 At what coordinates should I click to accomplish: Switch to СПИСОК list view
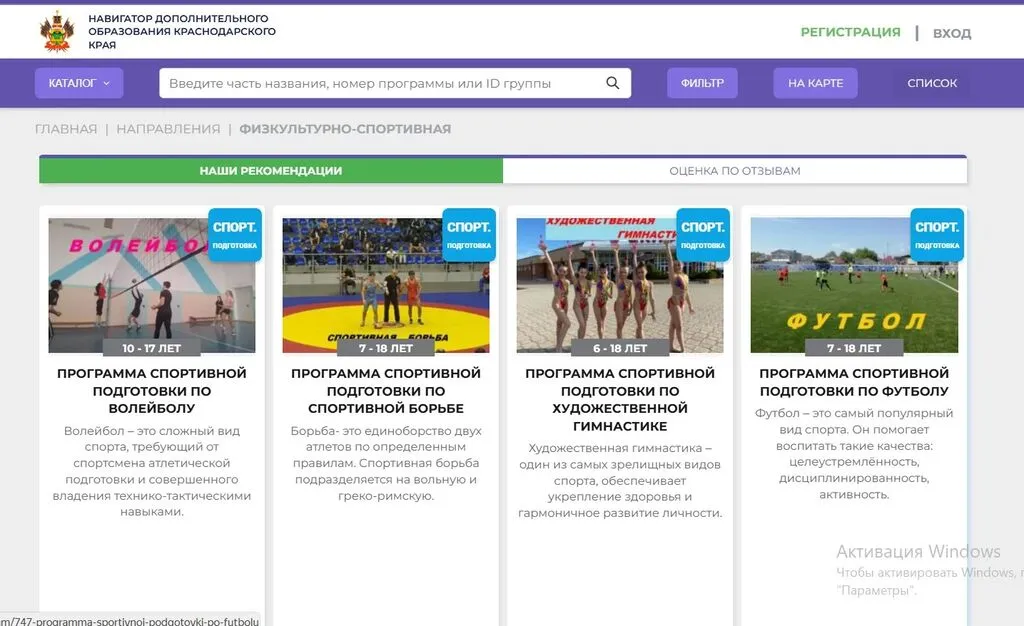coord(932,83)
